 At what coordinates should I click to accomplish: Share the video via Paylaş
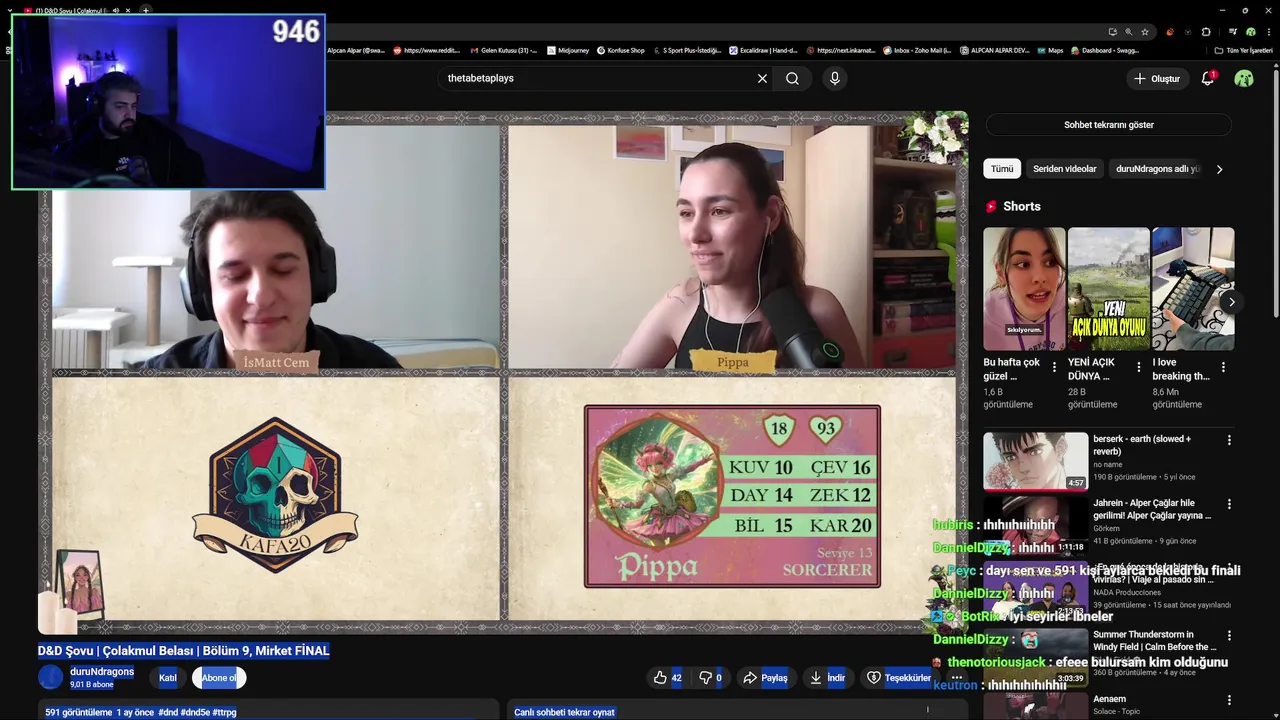(765, 678)
